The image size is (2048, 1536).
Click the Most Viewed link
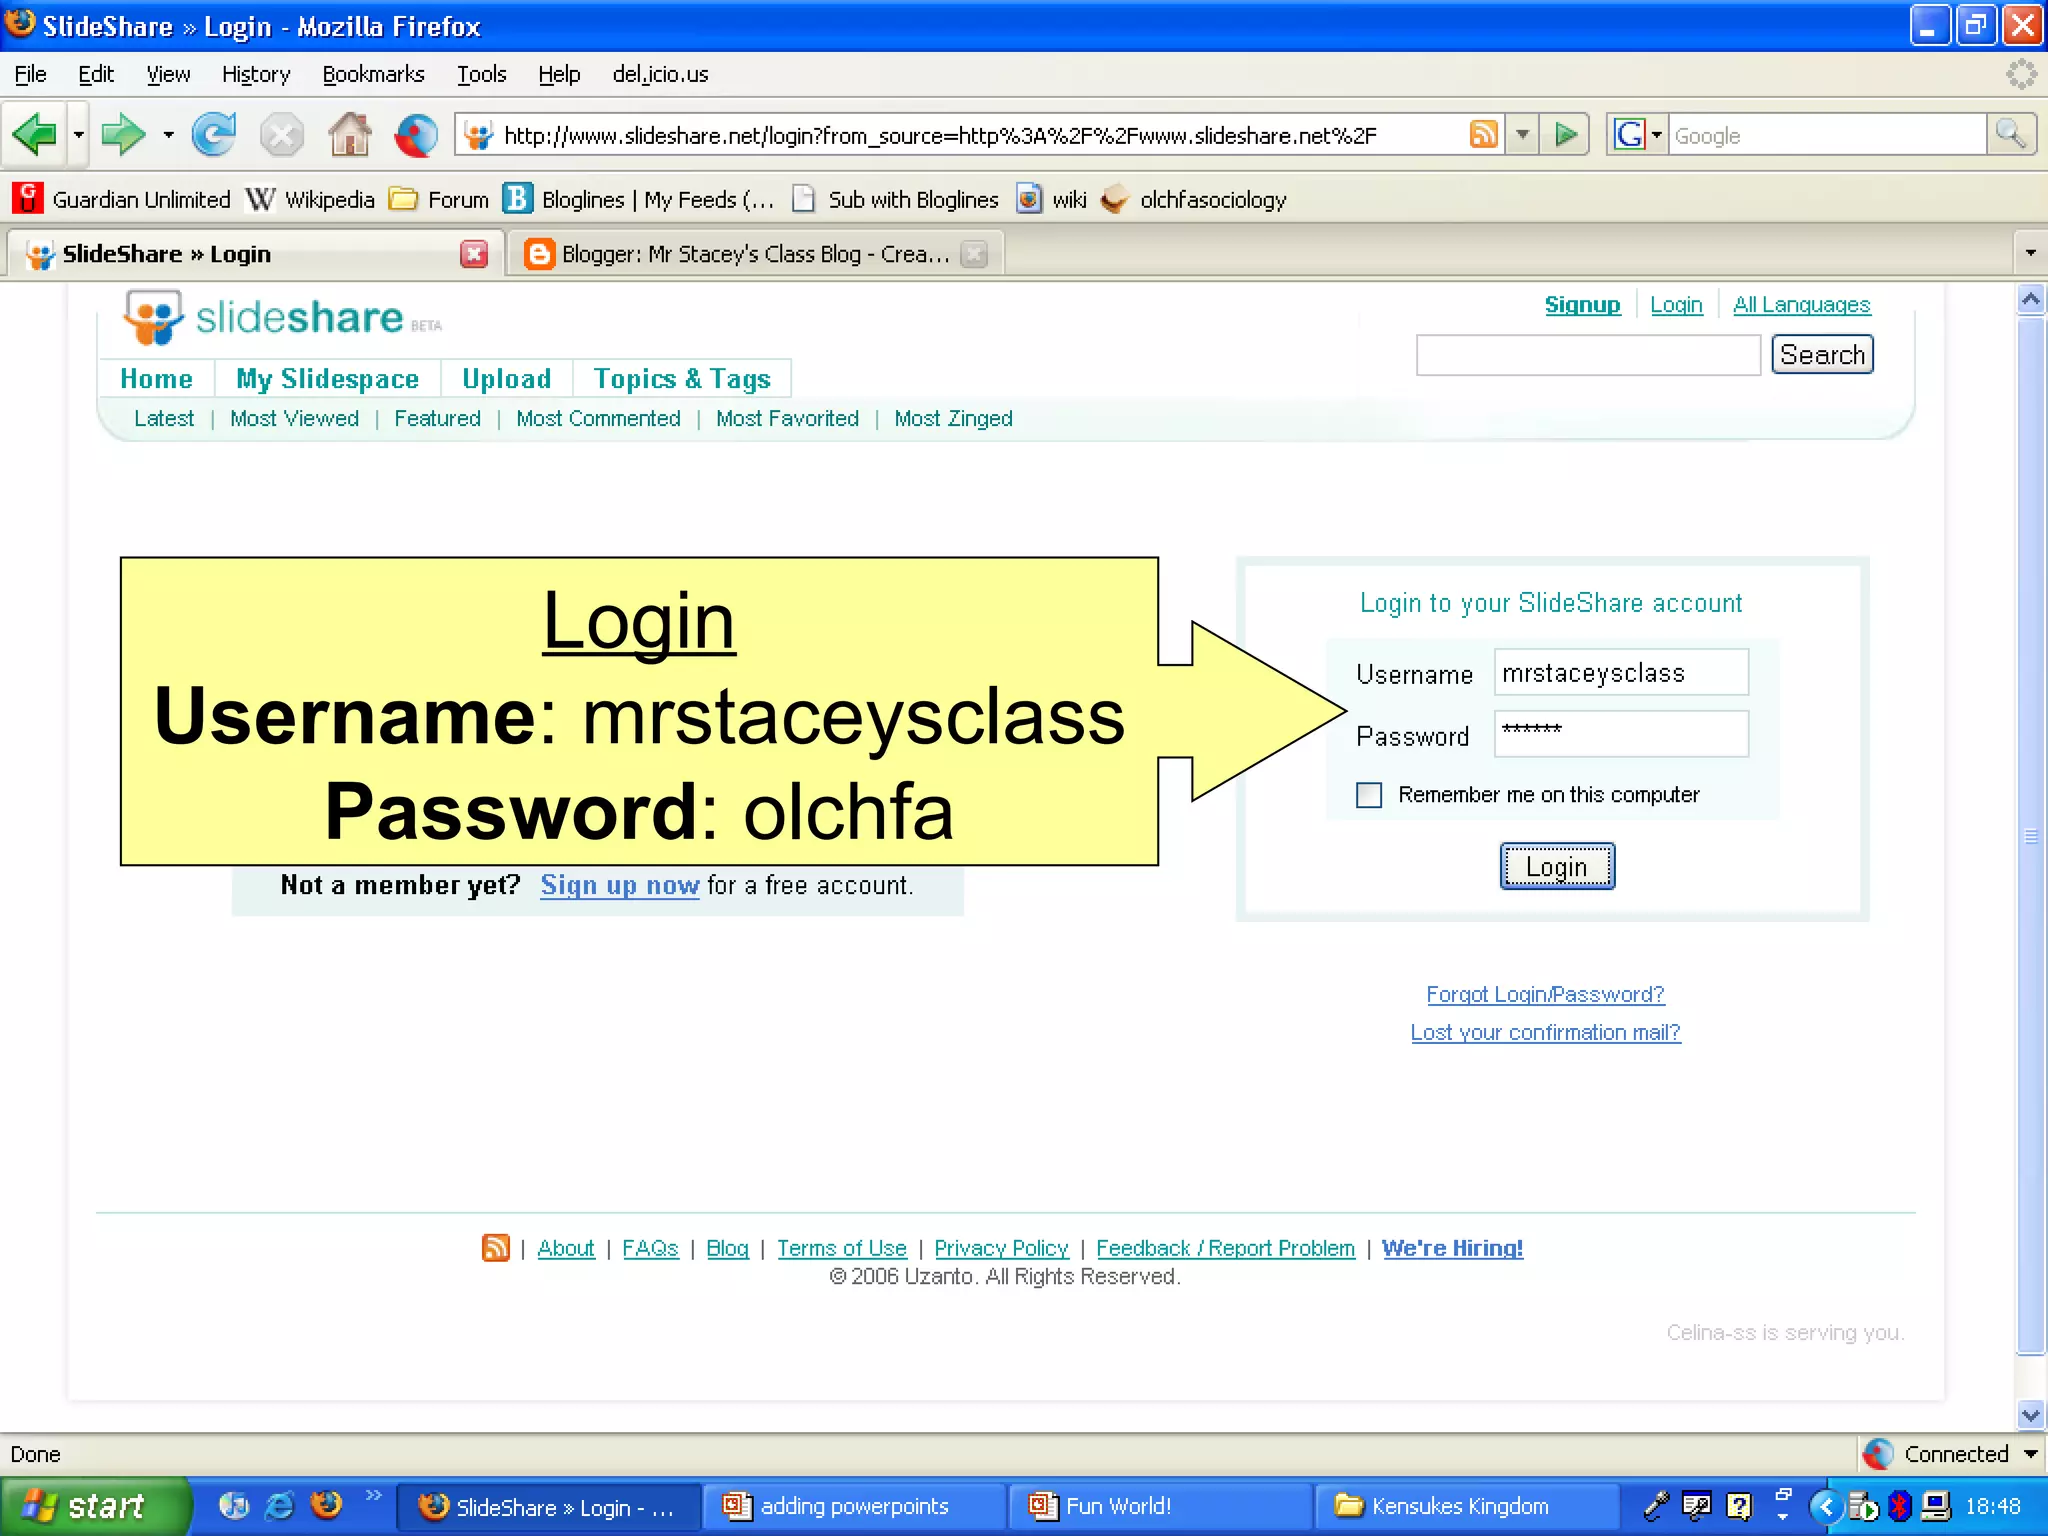(x=294, y=418)
